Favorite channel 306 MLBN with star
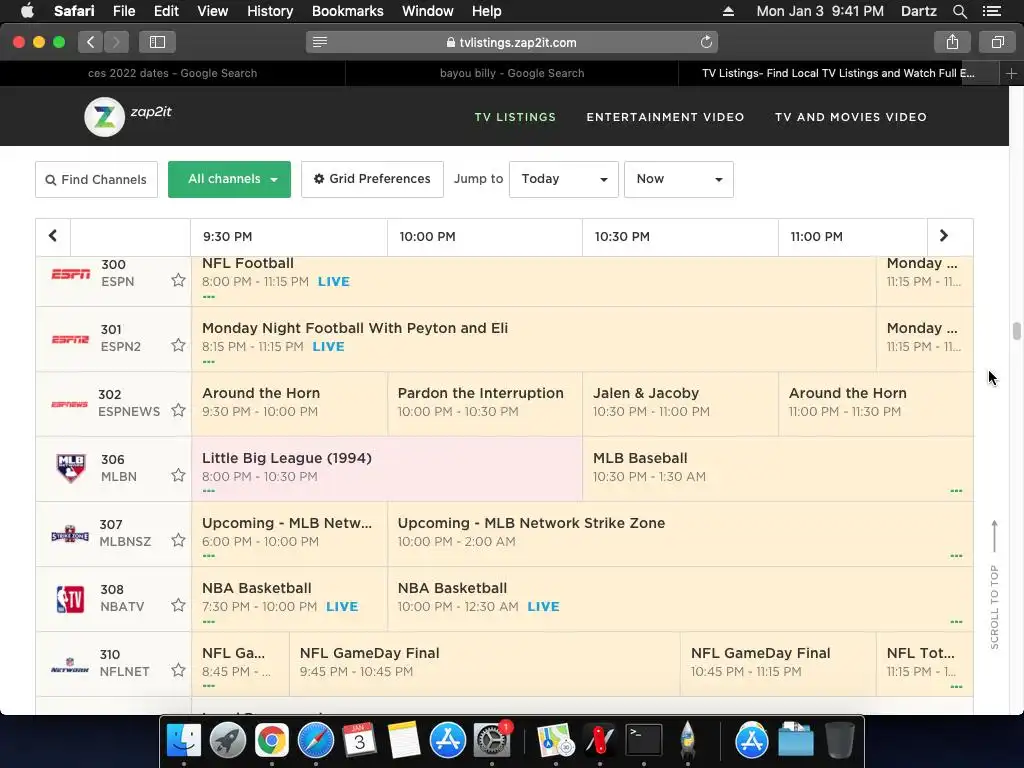Image resolution: width=1024 pixels, height=768 pixels. point(178,475)
